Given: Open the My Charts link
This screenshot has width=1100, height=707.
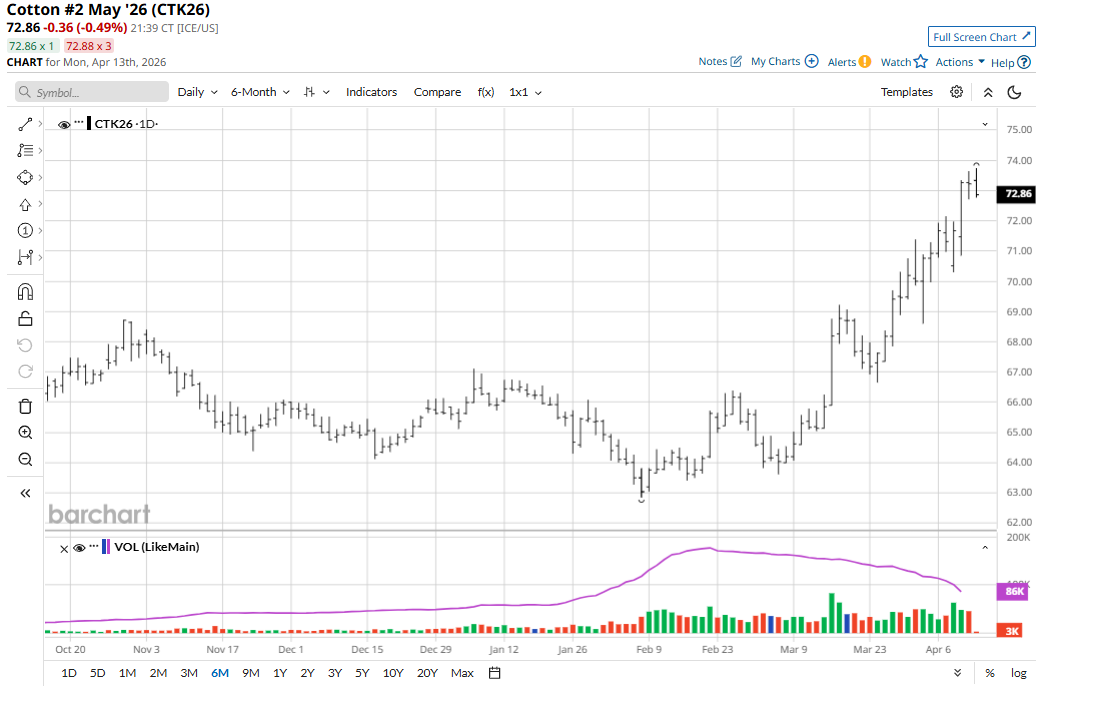Looking at the screenshot, I should [784, 62].
